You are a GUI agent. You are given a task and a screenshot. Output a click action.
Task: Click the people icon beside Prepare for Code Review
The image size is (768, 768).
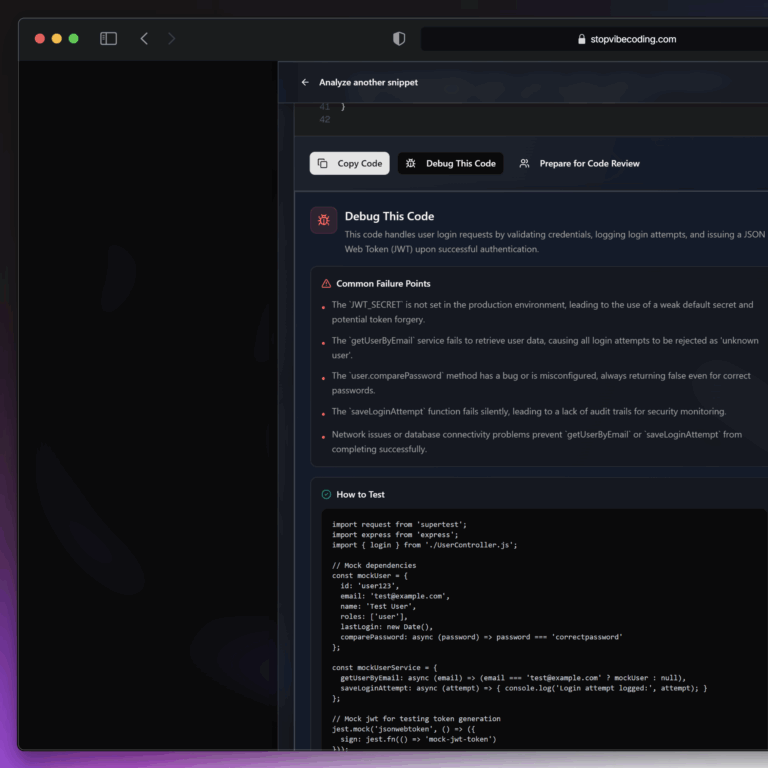(524, 163)
